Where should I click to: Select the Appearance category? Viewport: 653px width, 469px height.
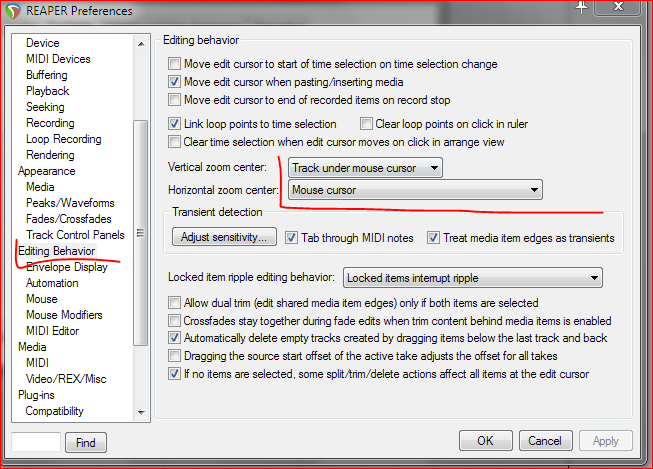click(x=47, y=171)
